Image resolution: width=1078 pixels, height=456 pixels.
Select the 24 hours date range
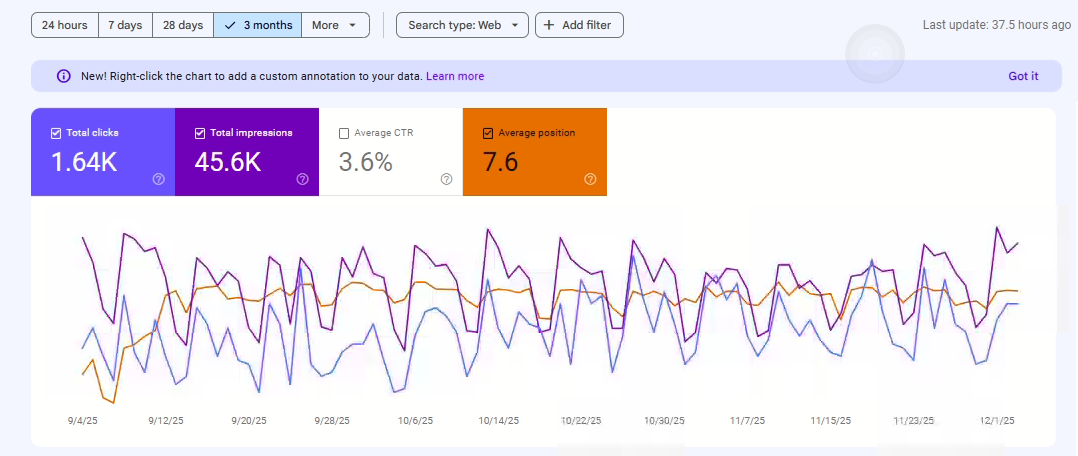64,25
